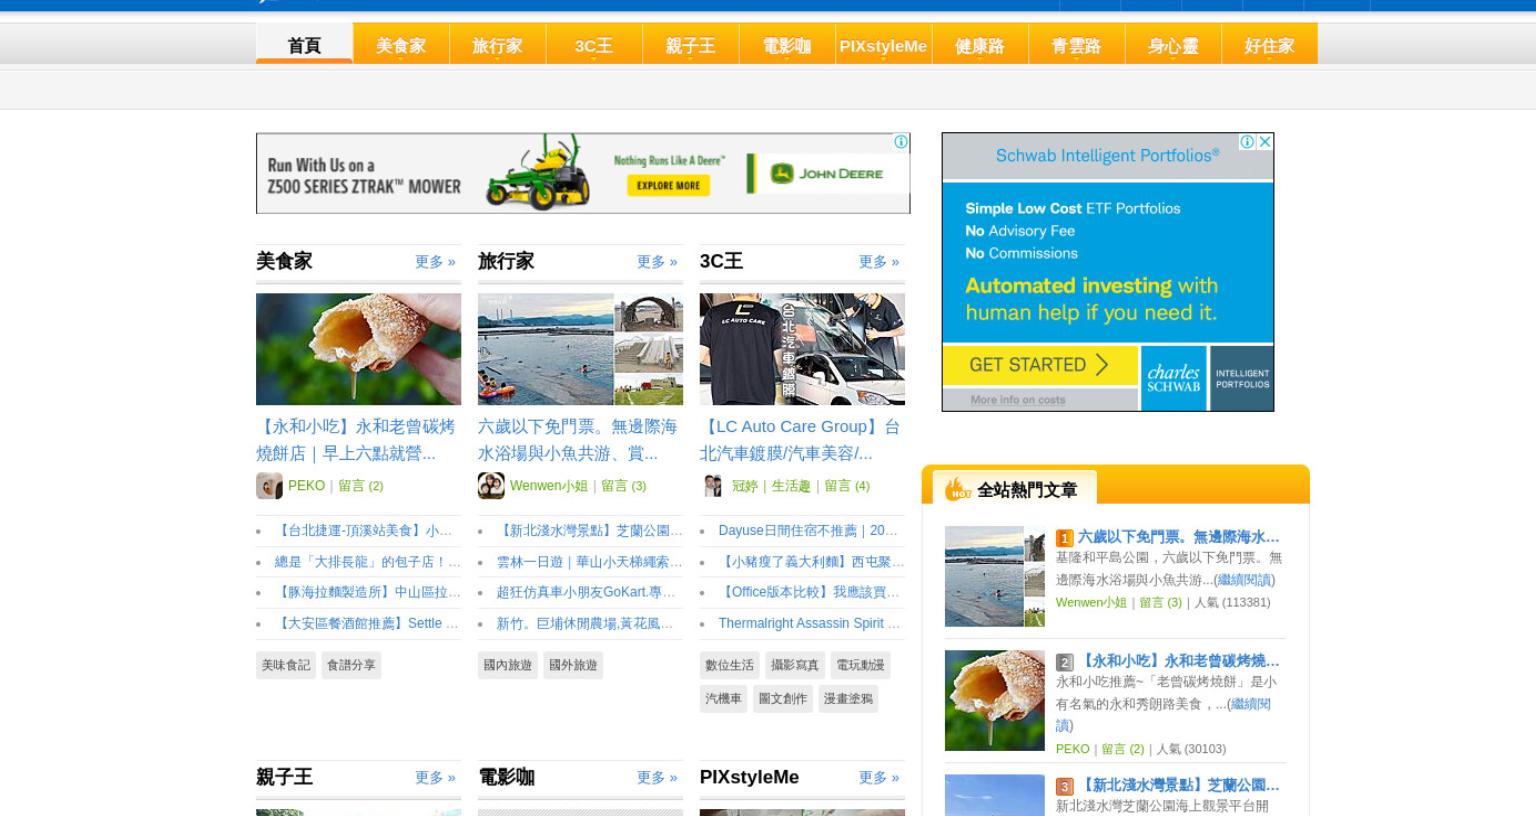This screenshot has height=816, width=1536.
Task: Click the 食譜分享 tag
Action: pos(351,665)
